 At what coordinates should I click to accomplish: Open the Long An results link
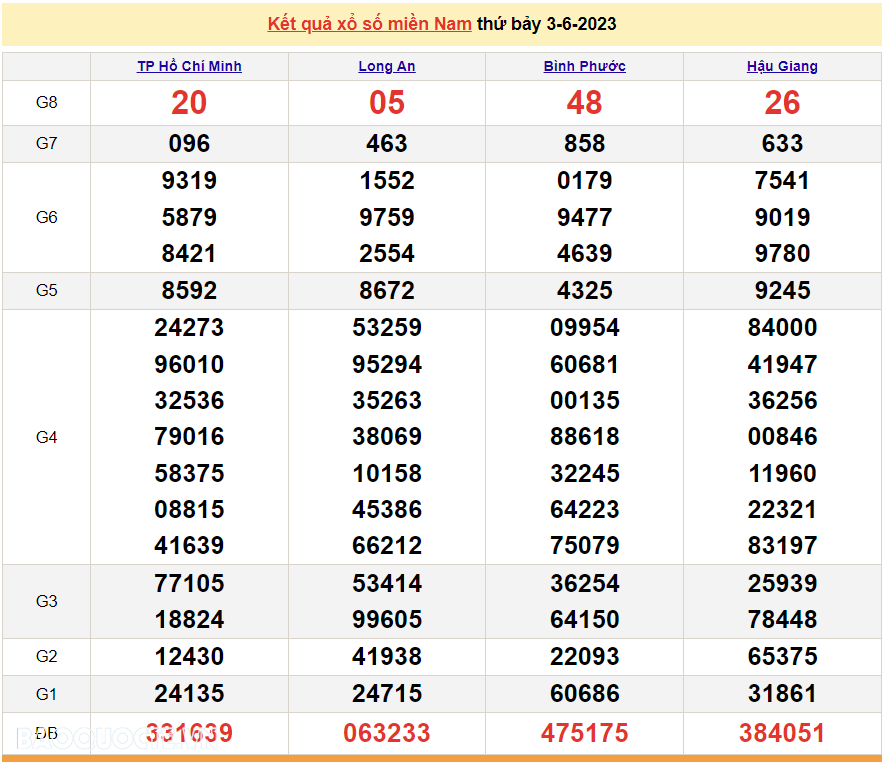click(x=386, y=66)
